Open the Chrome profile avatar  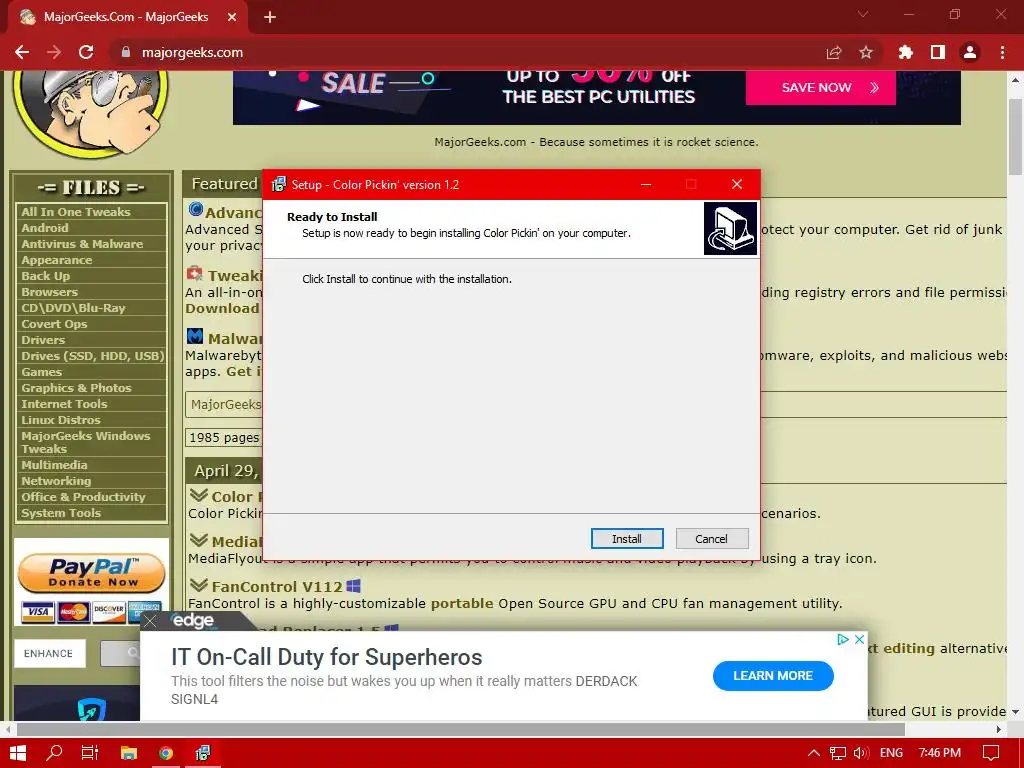pos(970,52)
